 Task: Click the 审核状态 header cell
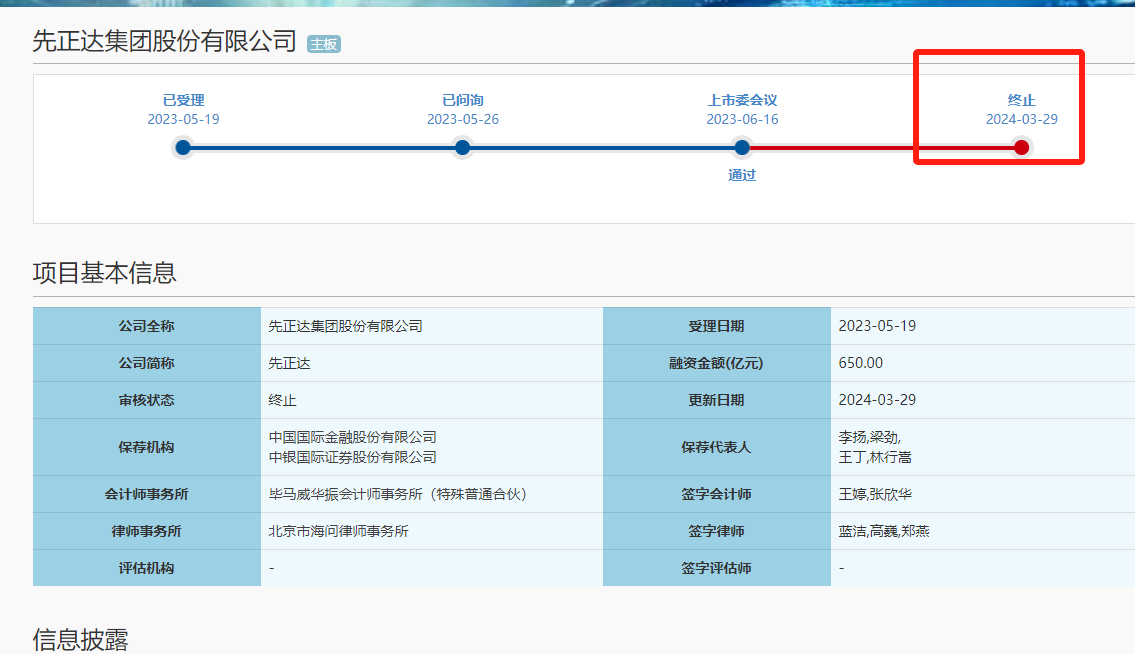pyautogui.click(x=146, y=400)
